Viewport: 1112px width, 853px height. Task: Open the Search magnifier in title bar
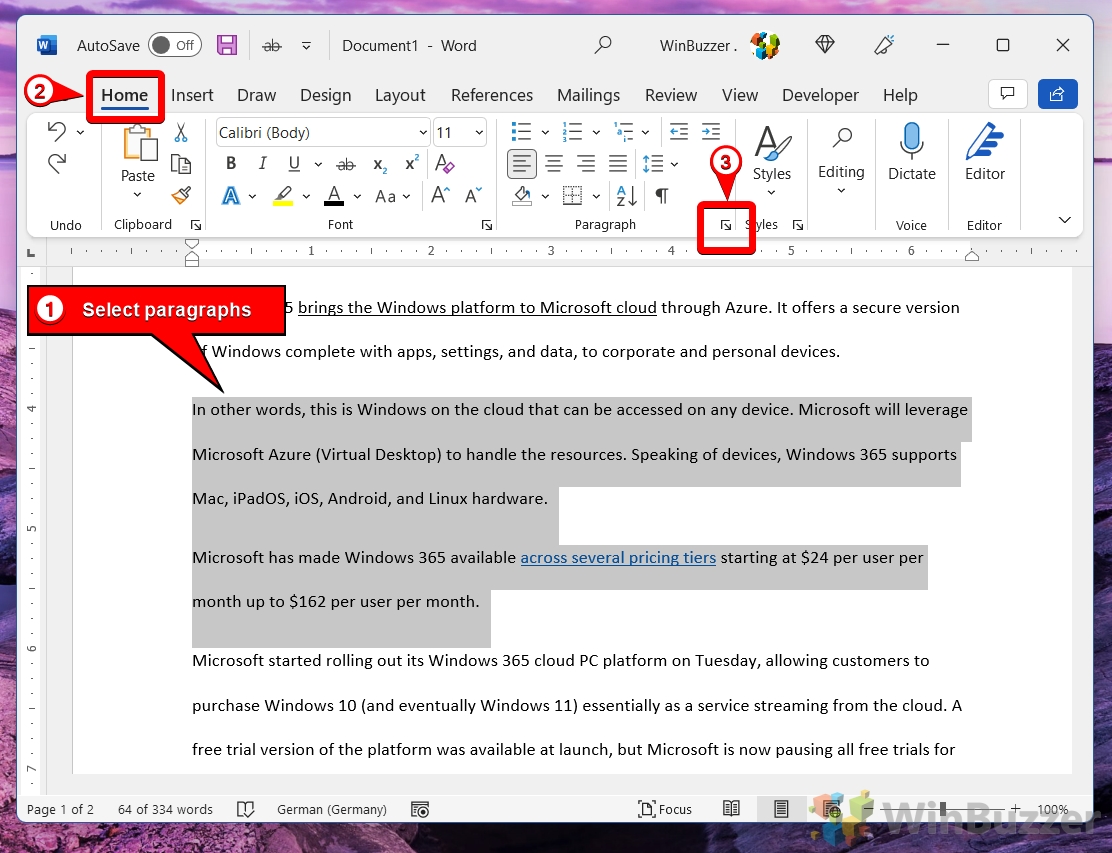click(x=603, y=45)
